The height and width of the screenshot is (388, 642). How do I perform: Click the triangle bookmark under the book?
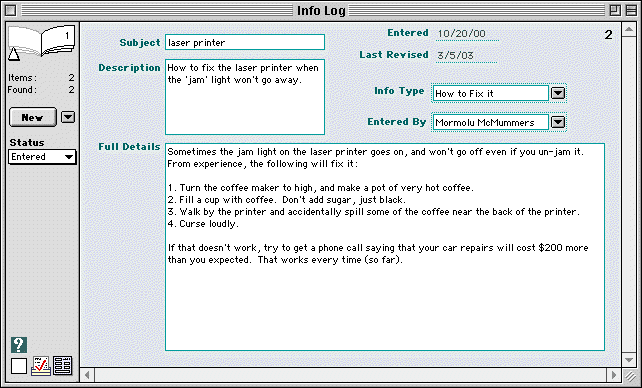pyautogui.click(x=14, y=54)
